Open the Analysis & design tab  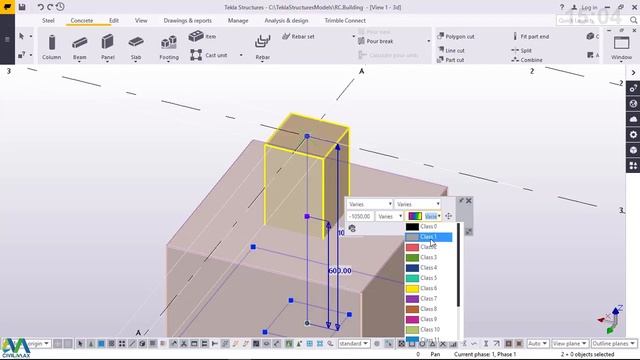point(286,20)
